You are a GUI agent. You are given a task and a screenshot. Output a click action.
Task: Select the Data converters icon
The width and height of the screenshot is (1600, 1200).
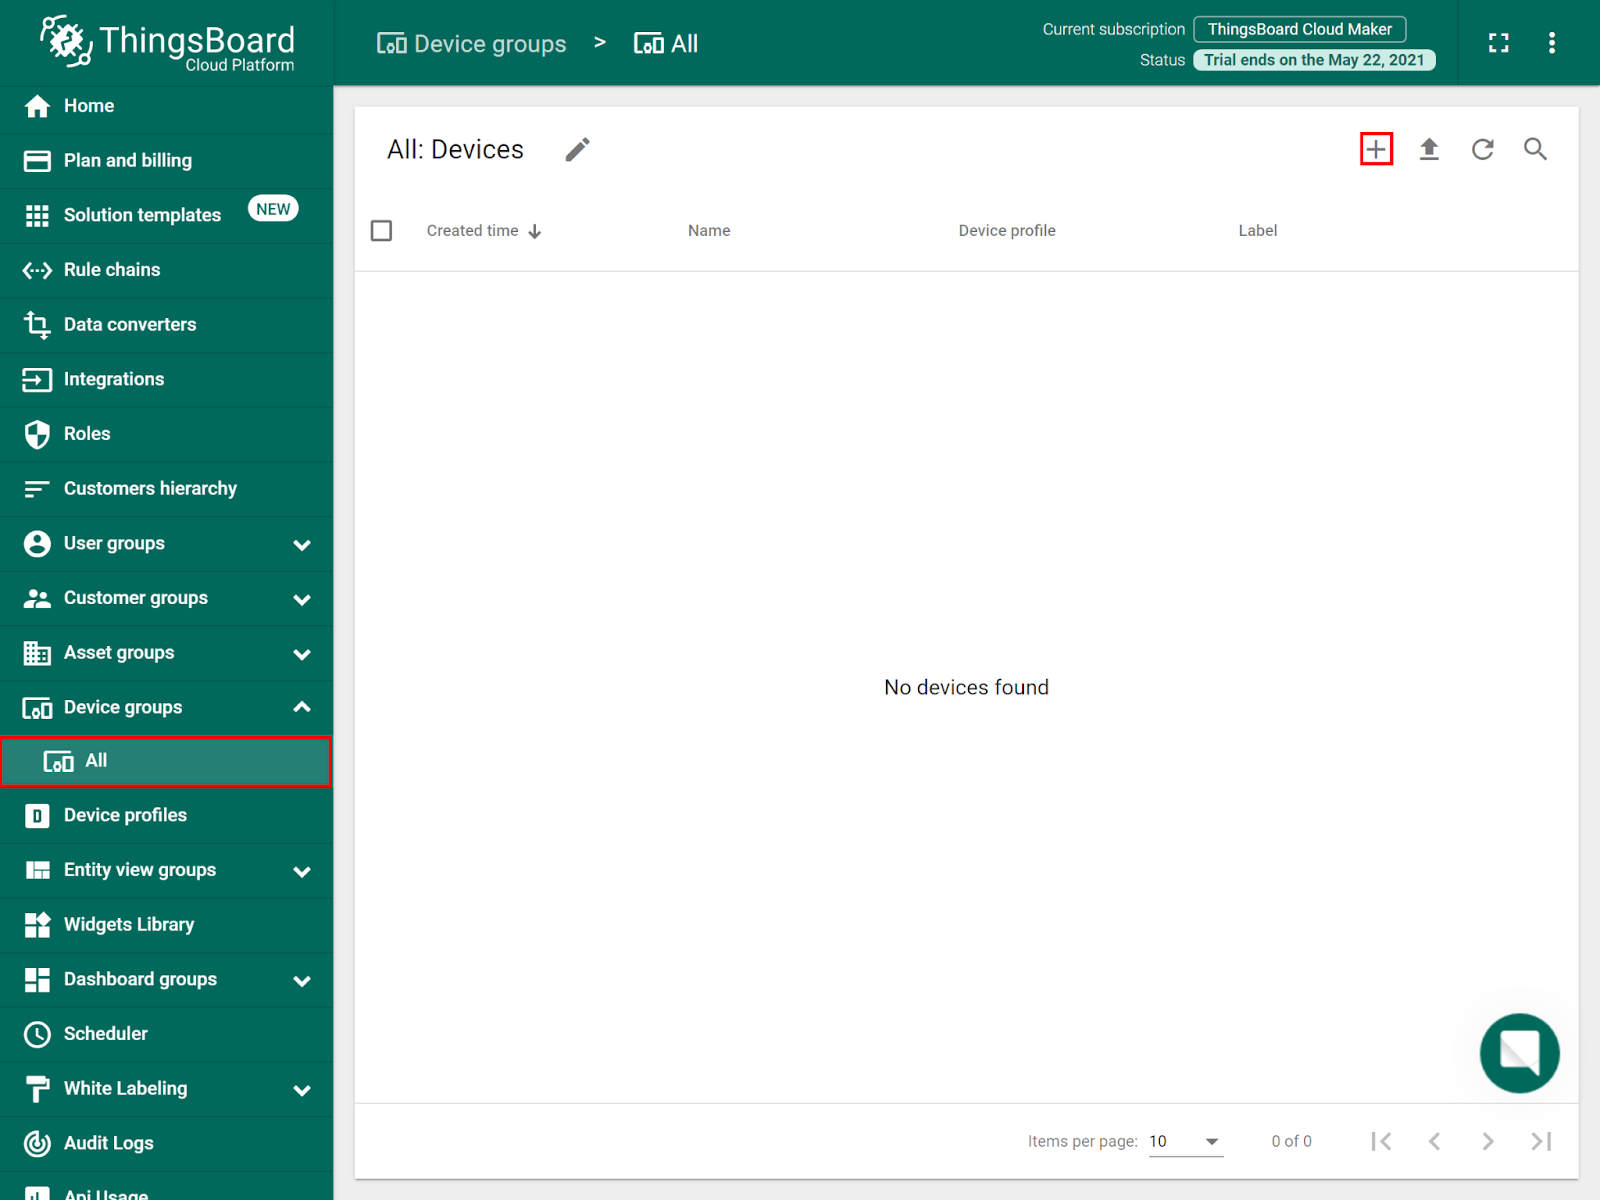(37, 324)
